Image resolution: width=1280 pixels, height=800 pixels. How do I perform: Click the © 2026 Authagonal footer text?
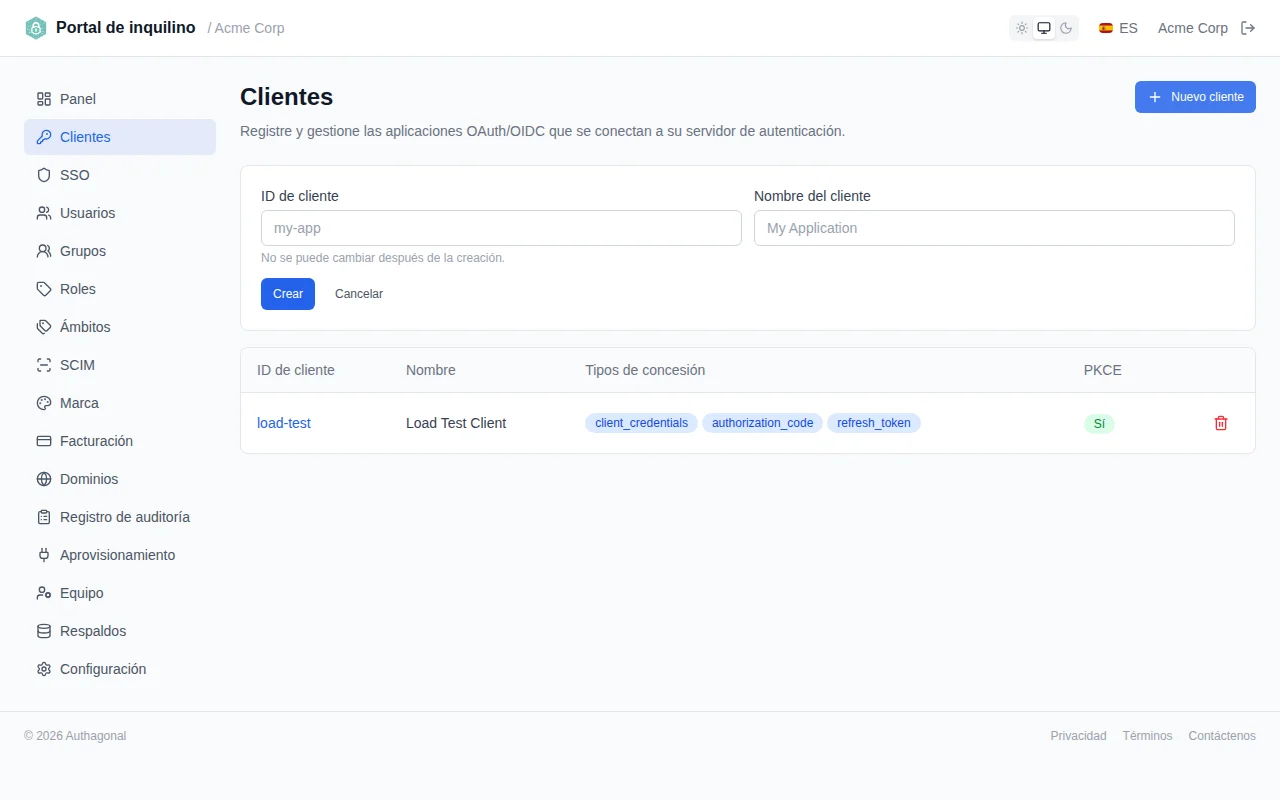75,736
